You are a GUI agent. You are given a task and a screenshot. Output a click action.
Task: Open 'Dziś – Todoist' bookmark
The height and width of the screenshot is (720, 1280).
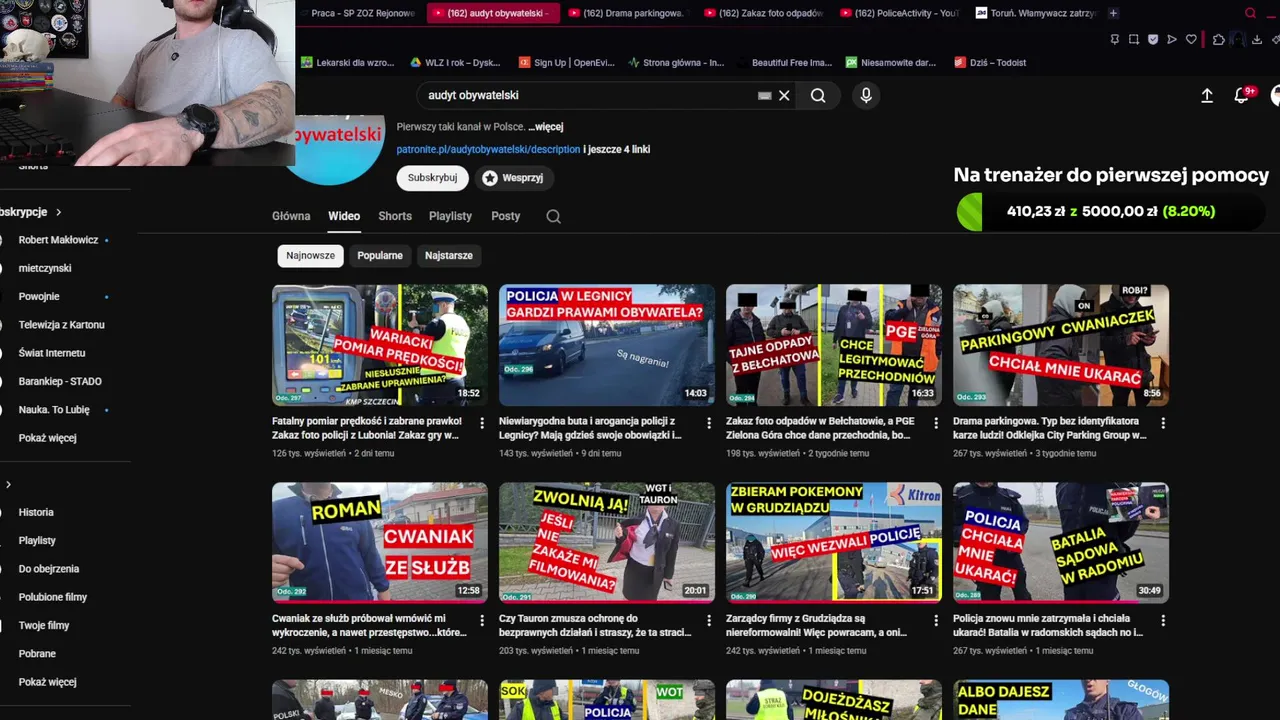(990, 62)
